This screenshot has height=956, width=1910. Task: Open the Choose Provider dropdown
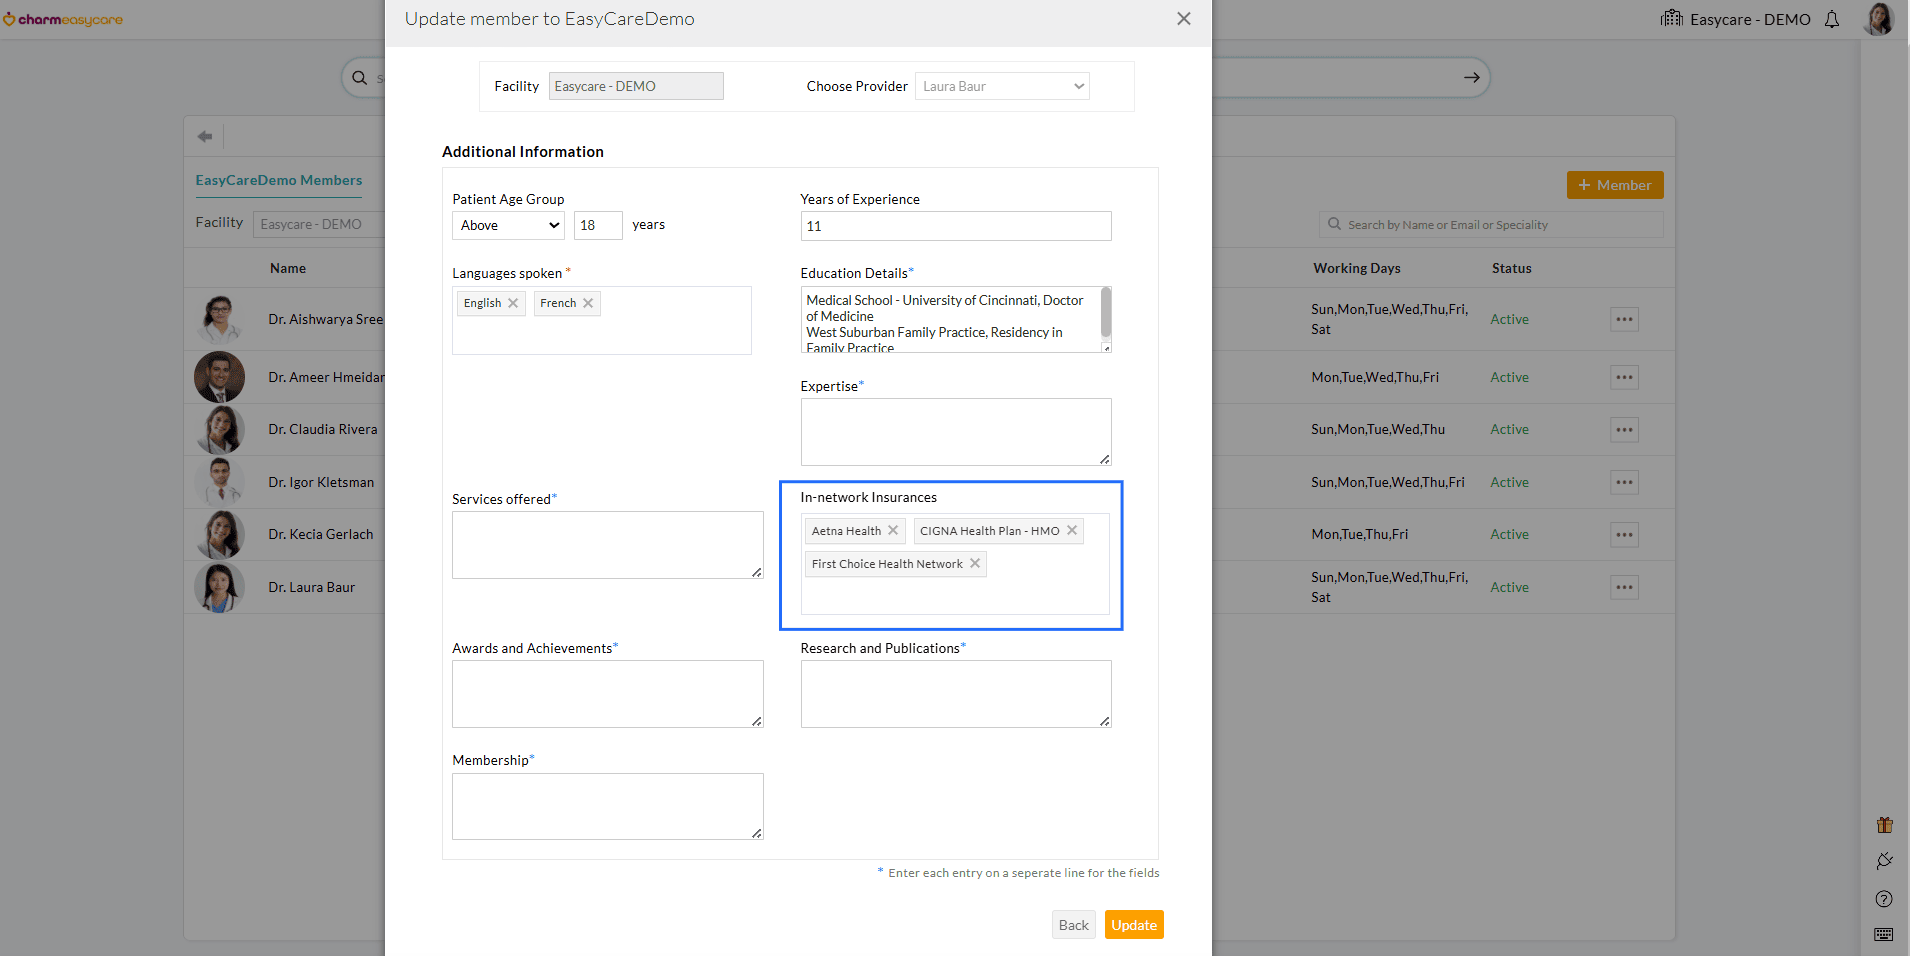pos(1002,86)
